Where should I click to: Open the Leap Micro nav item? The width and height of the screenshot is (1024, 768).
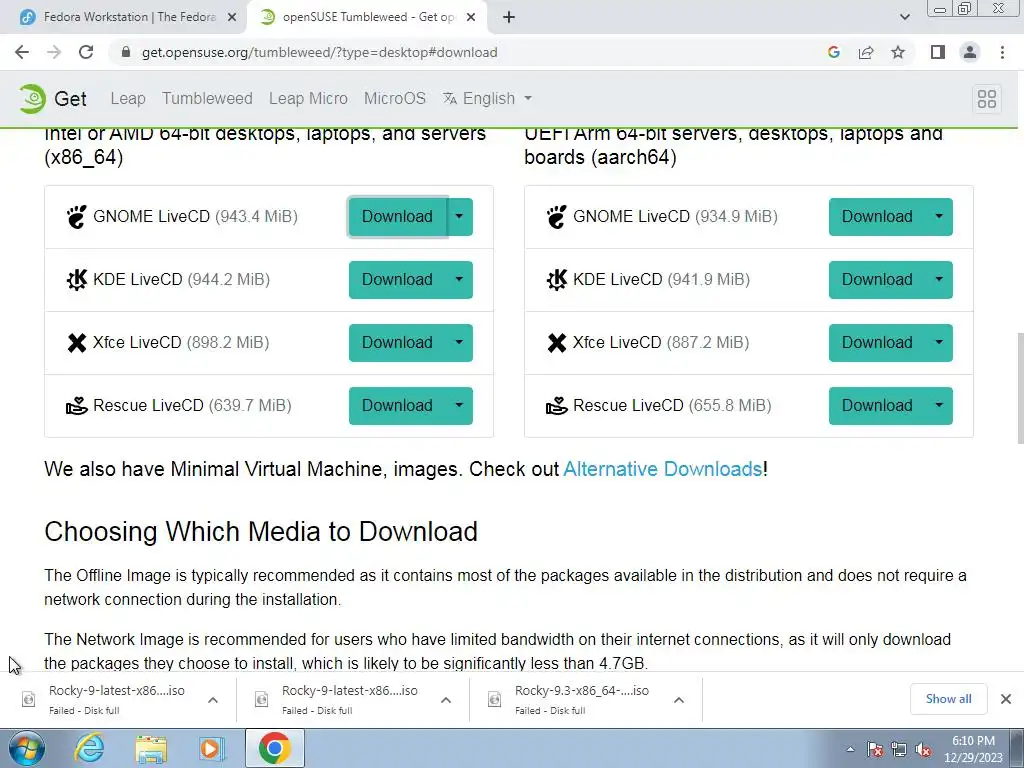308,99
